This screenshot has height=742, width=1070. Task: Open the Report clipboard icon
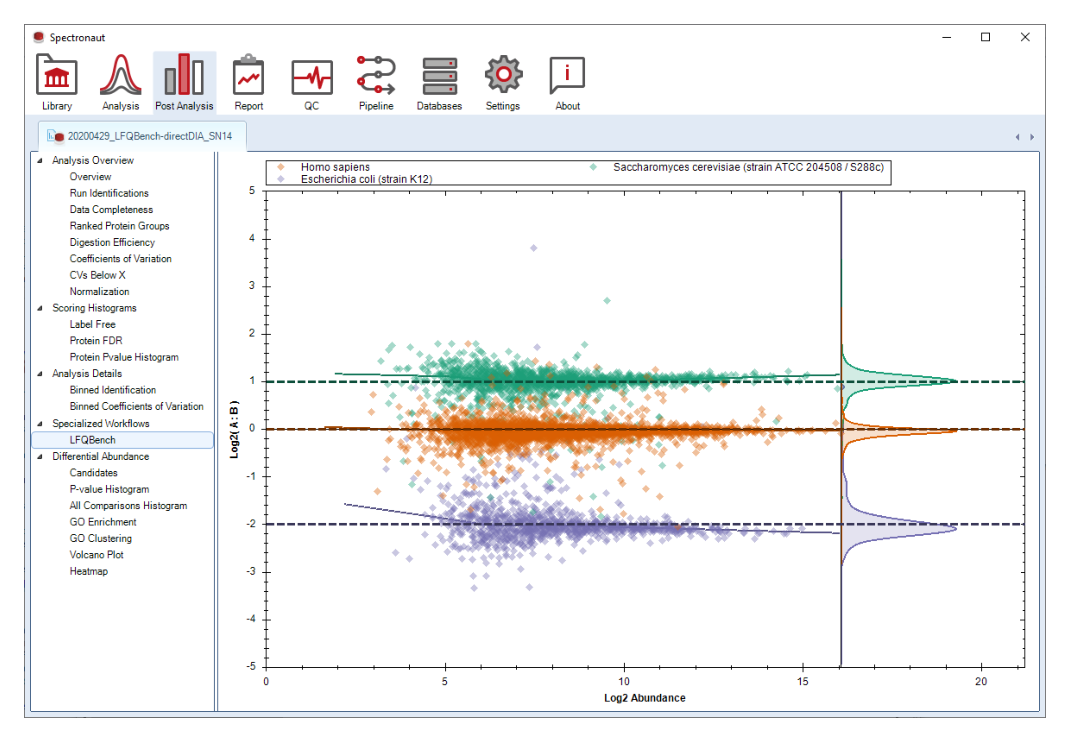tap(248, 82)
